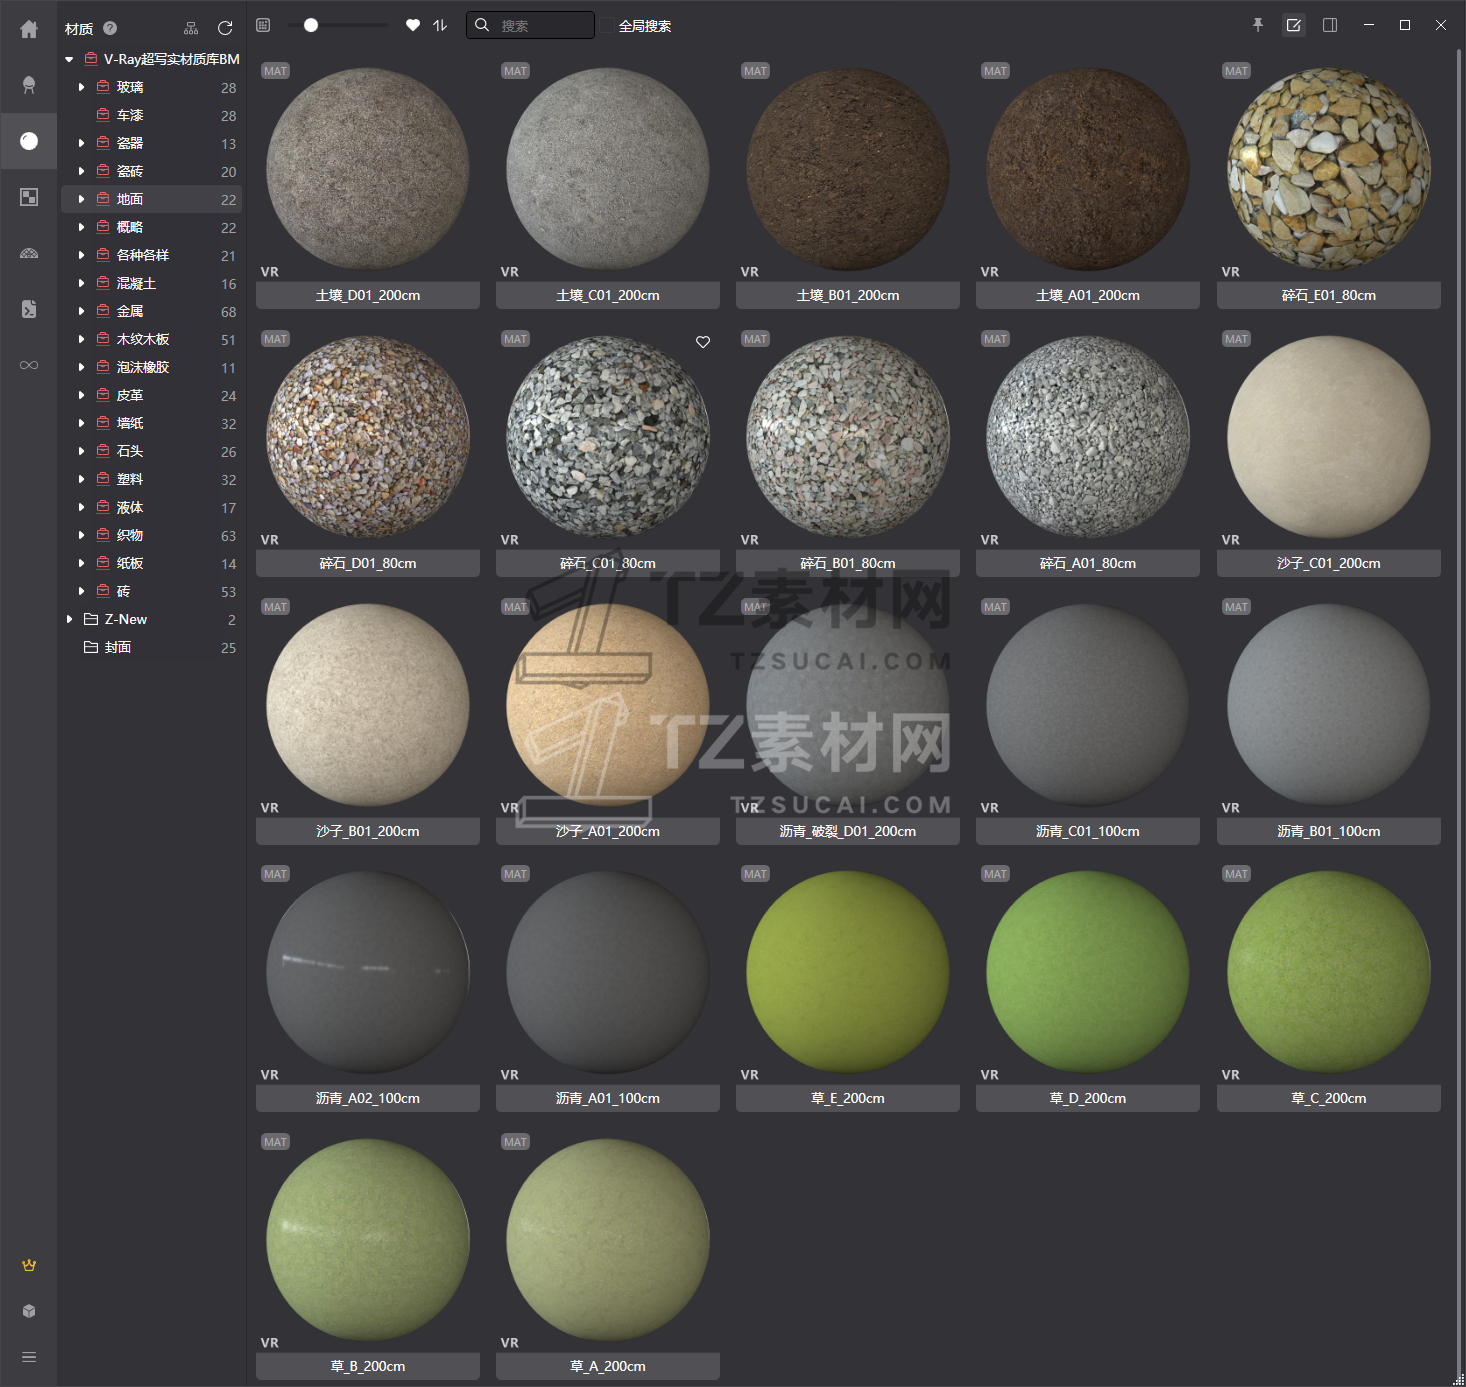Click the infinity icon in the sidebar
The height and width of the screenshot is (1387, 1466).
pos(29,365)
